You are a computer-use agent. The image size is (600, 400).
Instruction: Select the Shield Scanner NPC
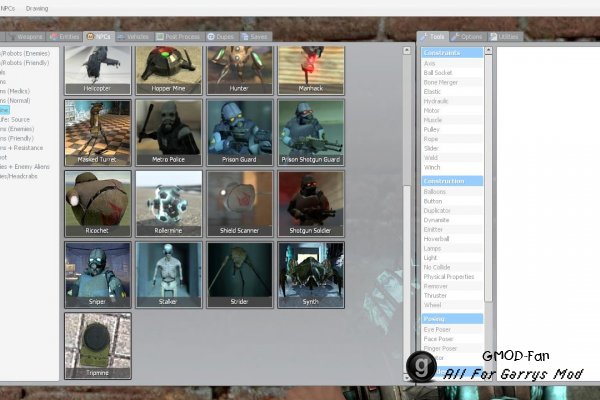pyautogui.click(x=240, y=204)
